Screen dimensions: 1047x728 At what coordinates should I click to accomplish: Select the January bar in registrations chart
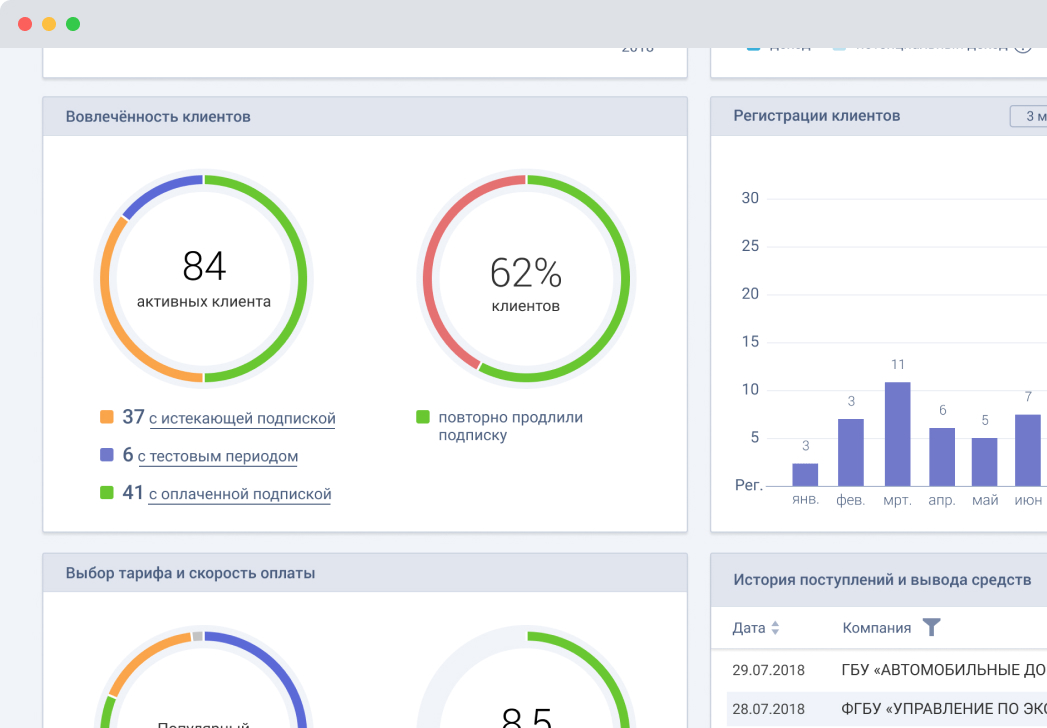(805, 475)
